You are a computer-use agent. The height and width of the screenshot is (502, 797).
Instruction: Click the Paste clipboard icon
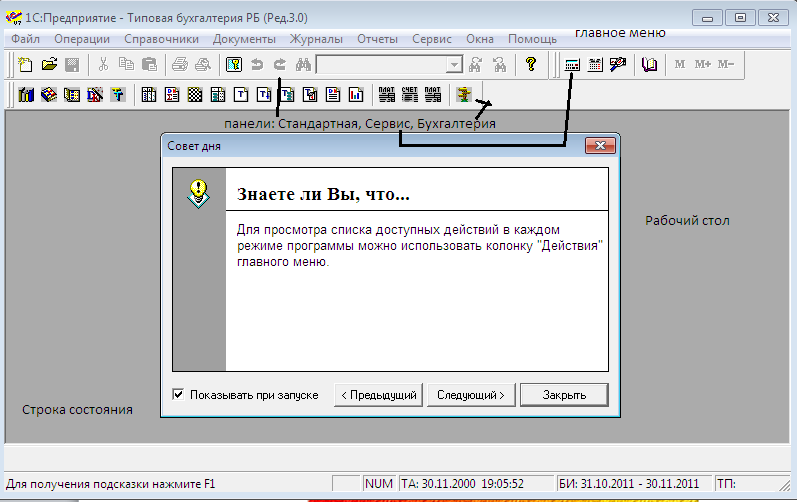pos(149,65)
